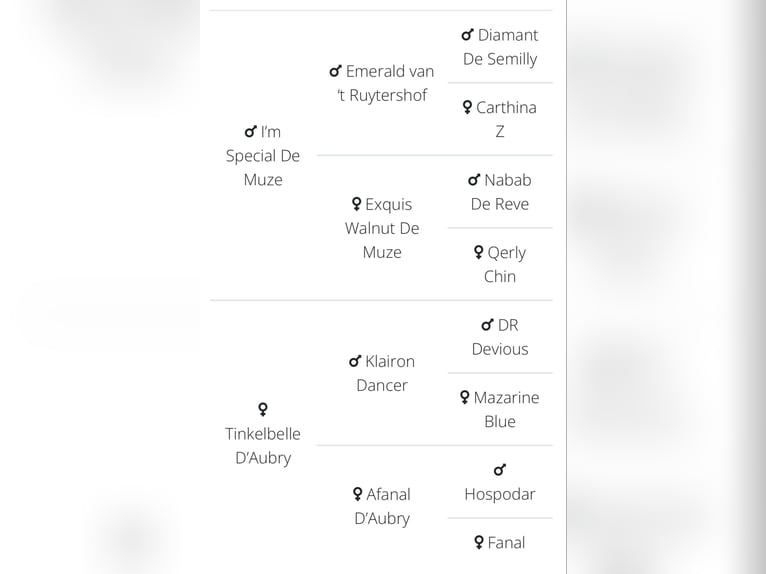Click the Hospodar name text
Viewport: 766px width, 574px height.
click(x=500, y=494)
